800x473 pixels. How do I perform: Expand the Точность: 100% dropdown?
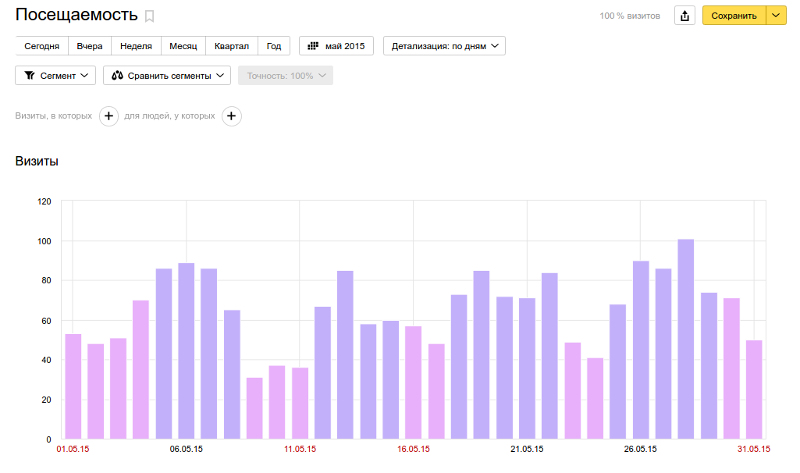pyautogui.click(x=284, y=75)
